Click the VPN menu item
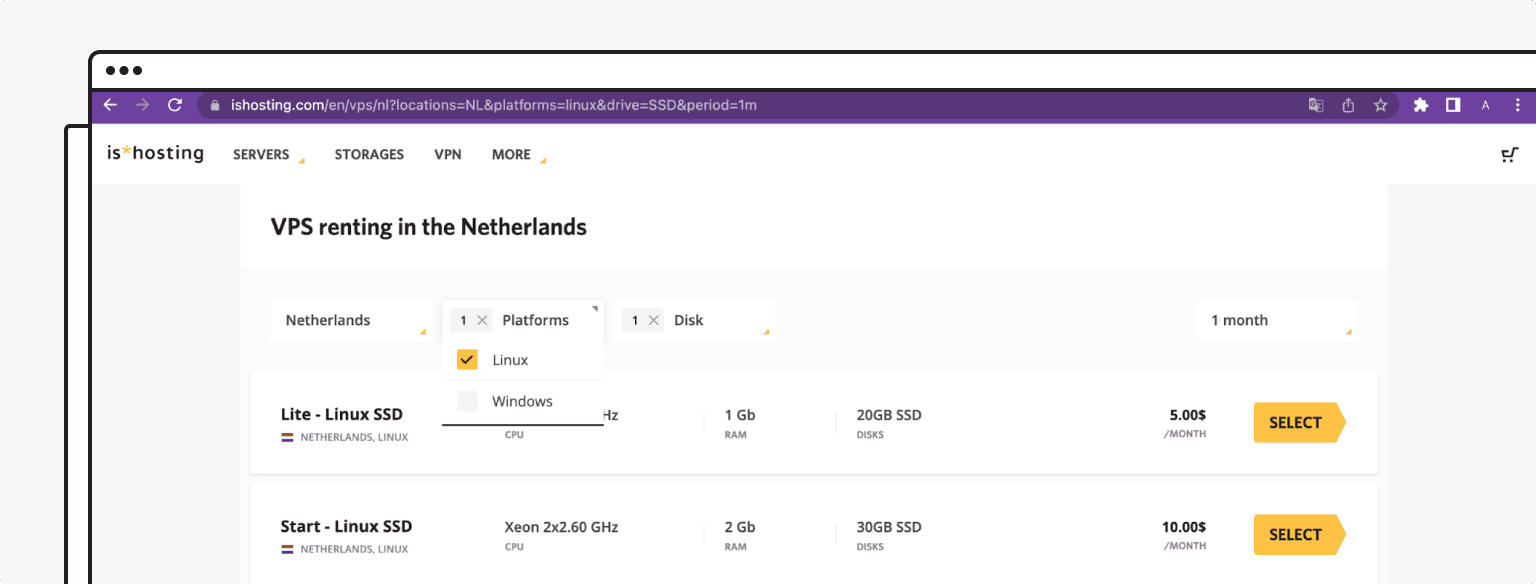1536x584 pixels. click(x=448, y=154)
